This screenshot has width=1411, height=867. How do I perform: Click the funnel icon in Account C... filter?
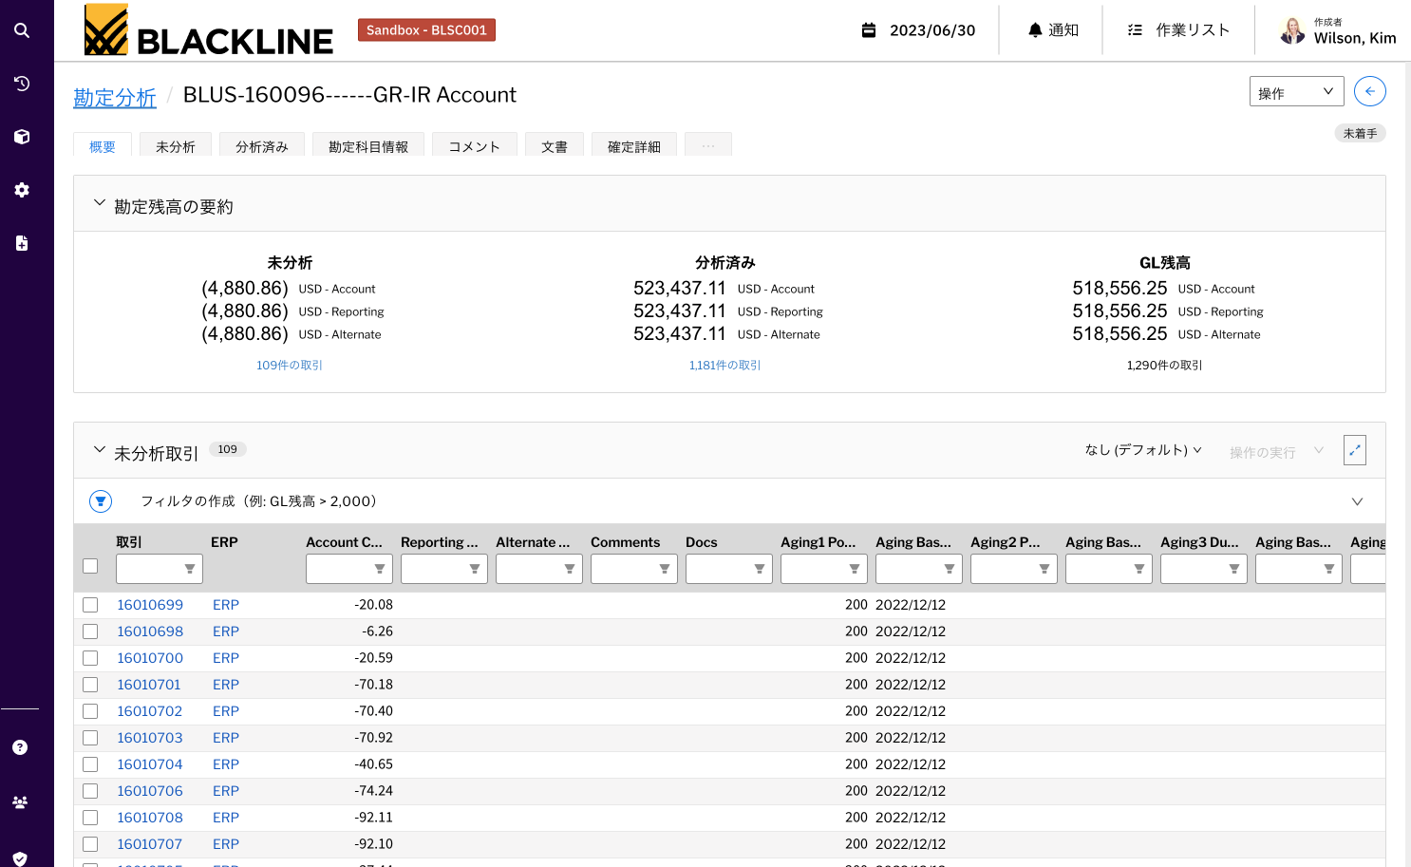click(x=379, y=569)
